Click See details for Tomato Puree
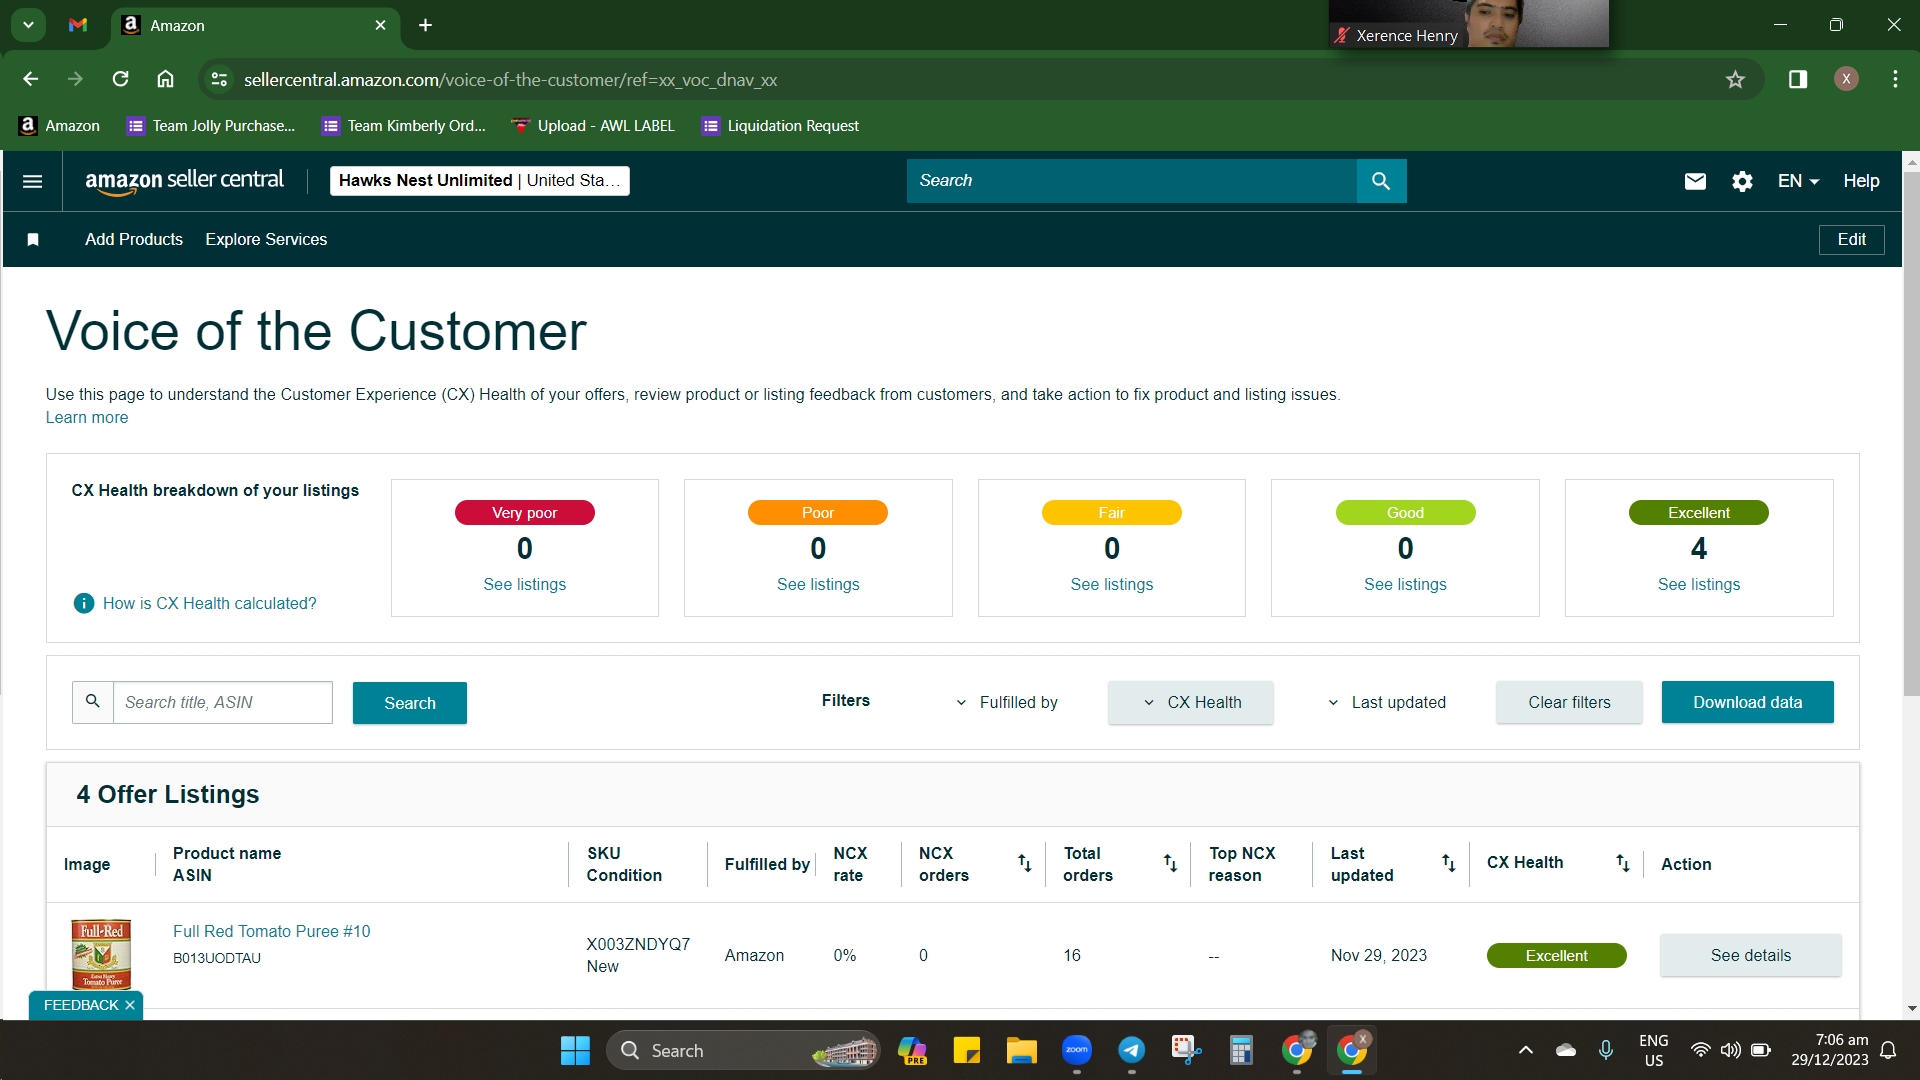 pos(1751,955)
